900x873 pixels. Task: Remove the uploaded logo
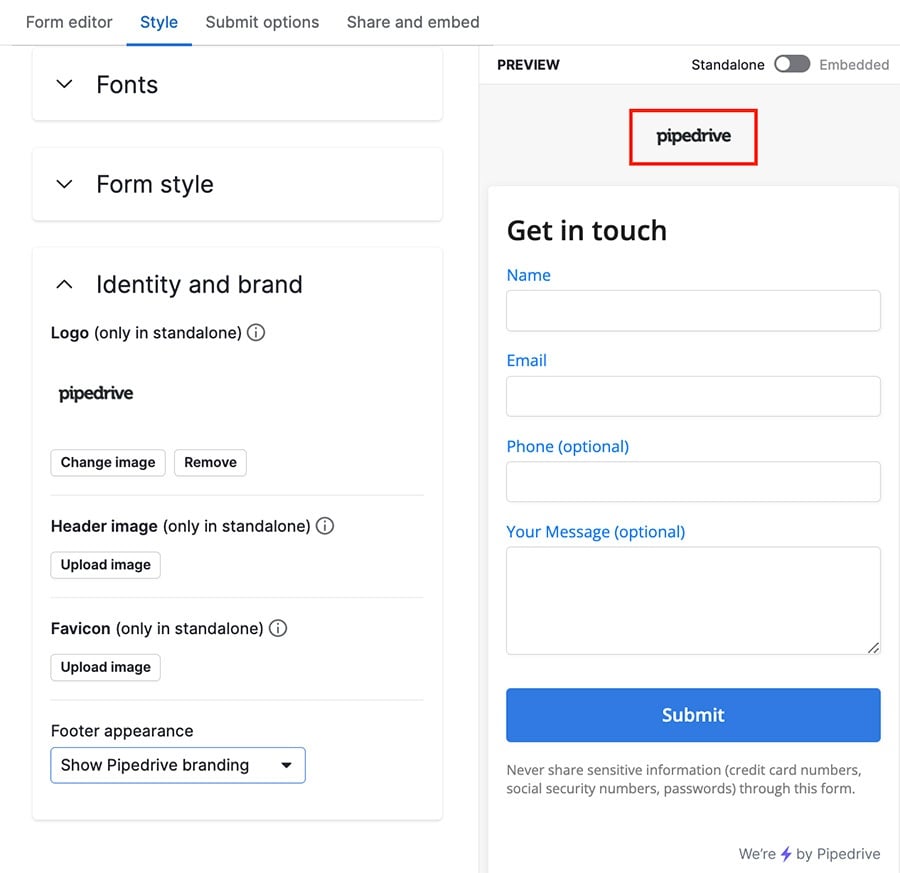pyautogui.click(x=210, y=463)
